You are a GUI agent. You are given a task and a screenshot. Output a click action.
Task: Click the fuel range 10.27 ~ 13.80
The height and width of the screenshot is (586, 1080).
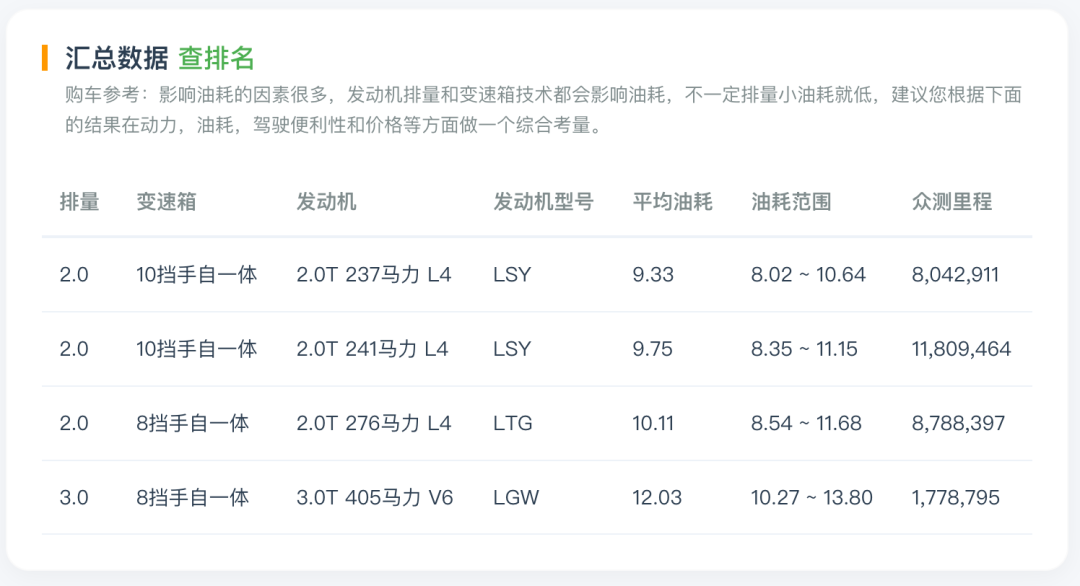811,498
